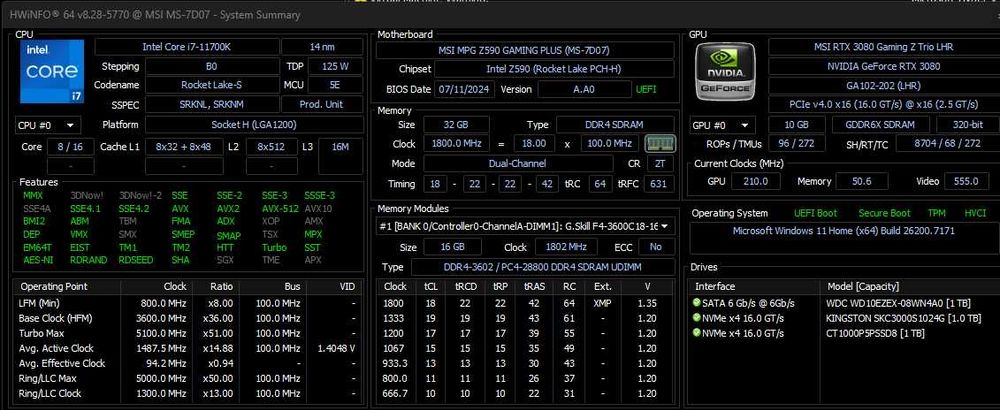The image size is (1000, 410).
Task: Click the DDR4 SDRAM memory type field
Action: coord(615,125)
